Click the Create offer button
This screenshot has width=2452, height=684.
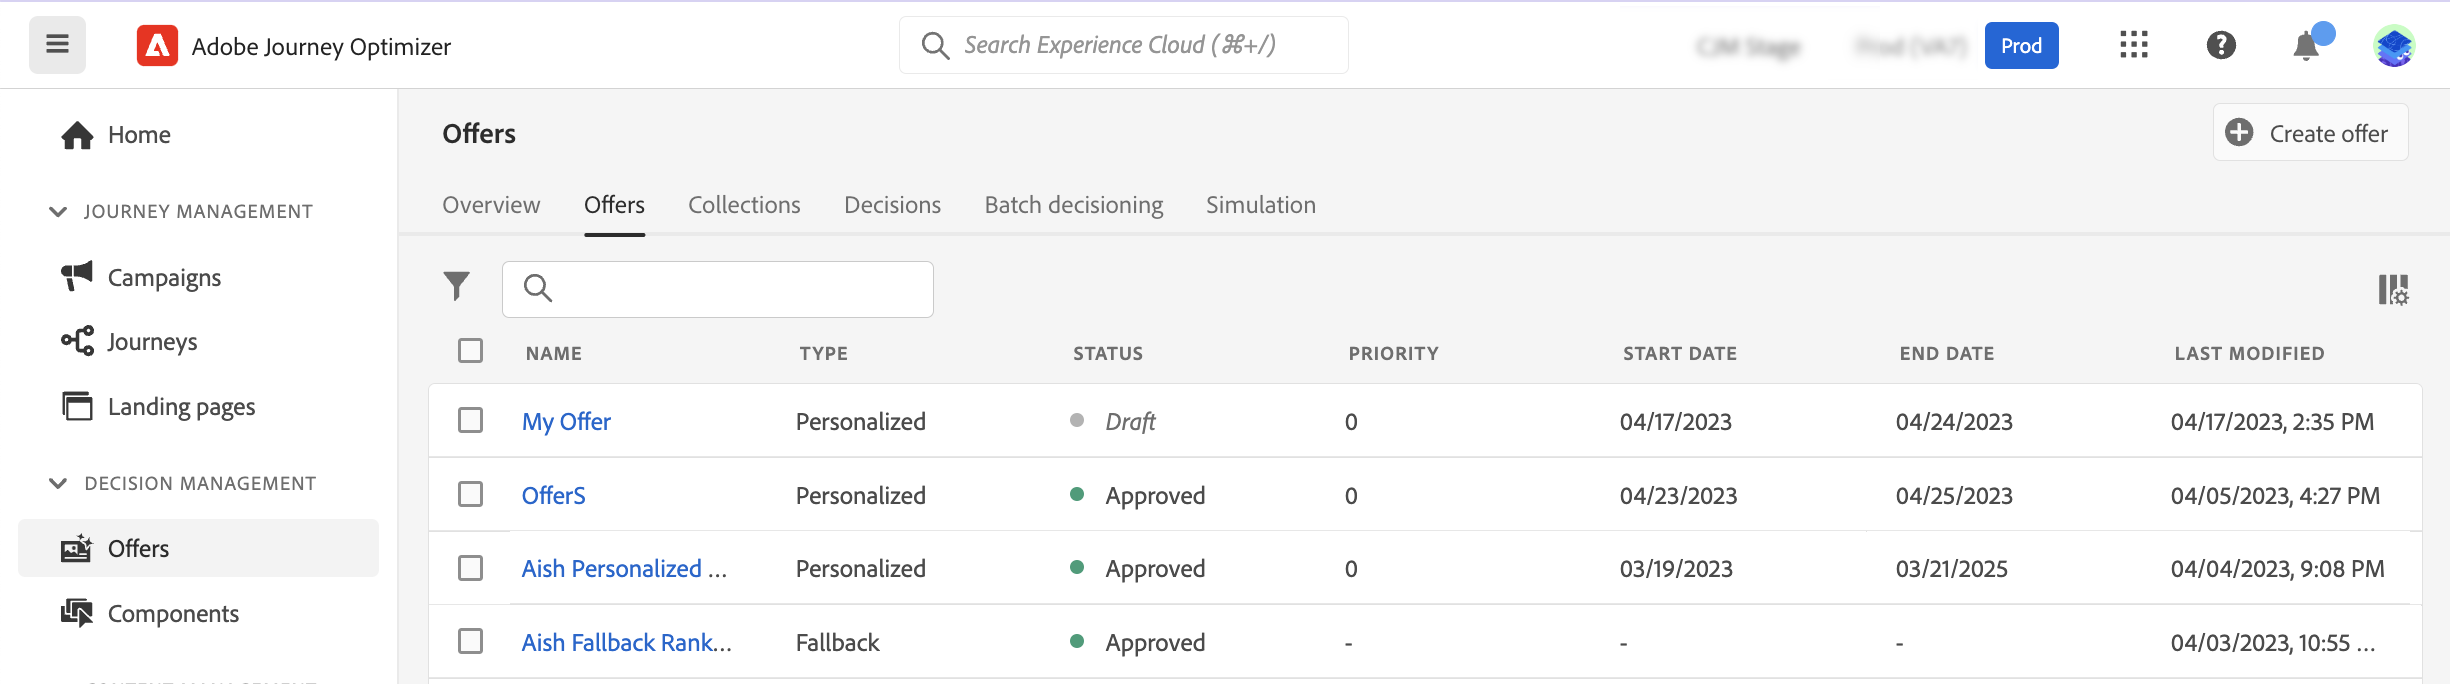coord(2310,133)
